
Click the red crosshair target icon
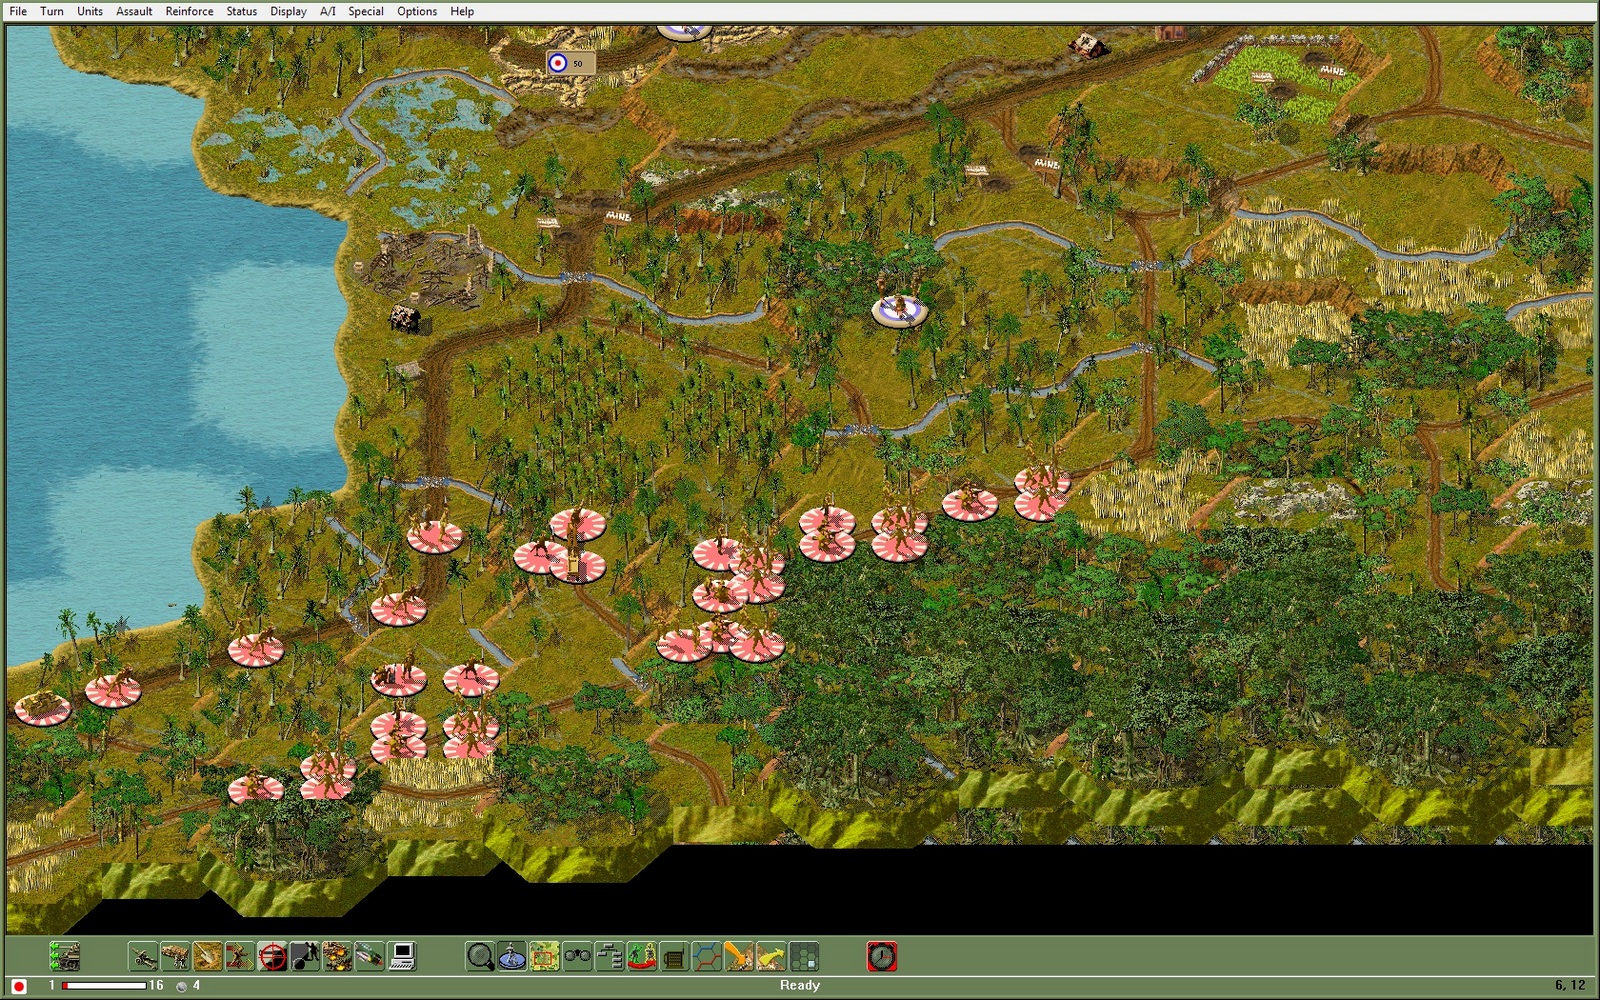[x=271, y=957]
